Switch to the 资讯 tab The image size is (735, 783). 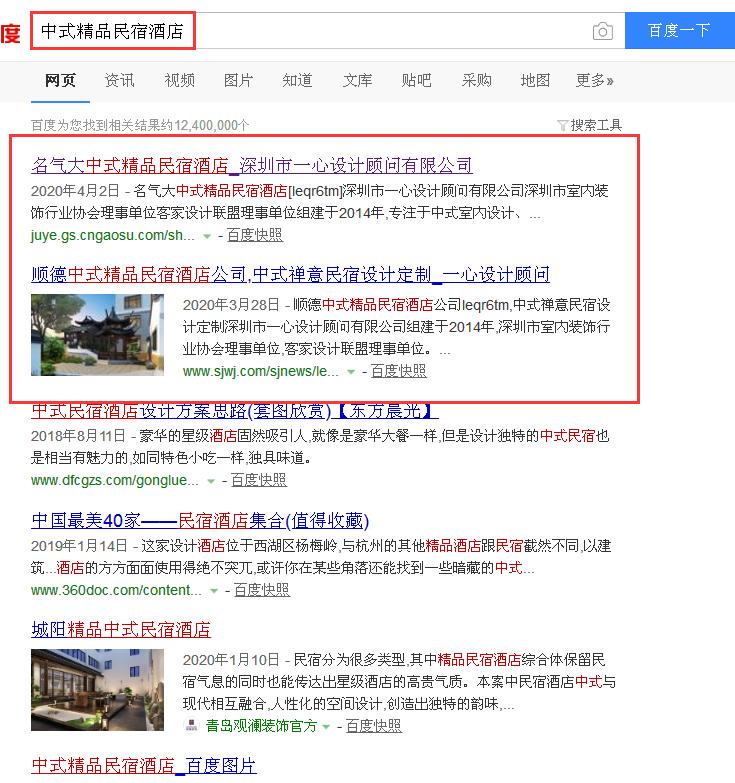[120, 80]
